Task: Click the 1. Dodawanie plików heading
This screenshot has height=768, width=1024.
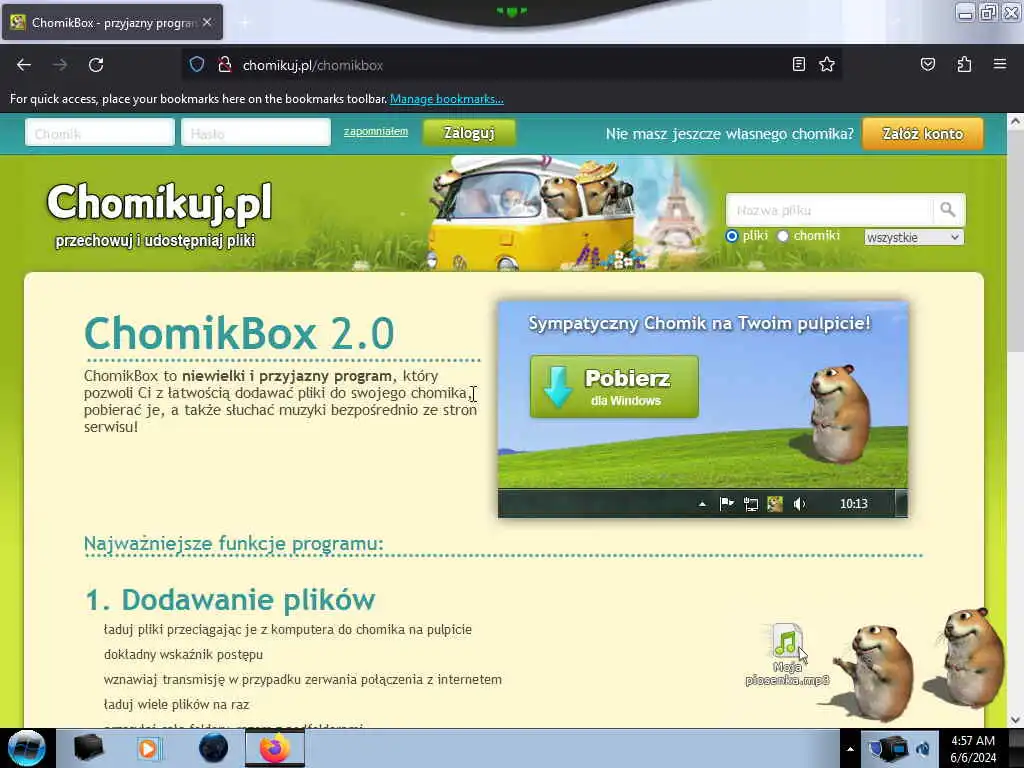Action: 230,600
